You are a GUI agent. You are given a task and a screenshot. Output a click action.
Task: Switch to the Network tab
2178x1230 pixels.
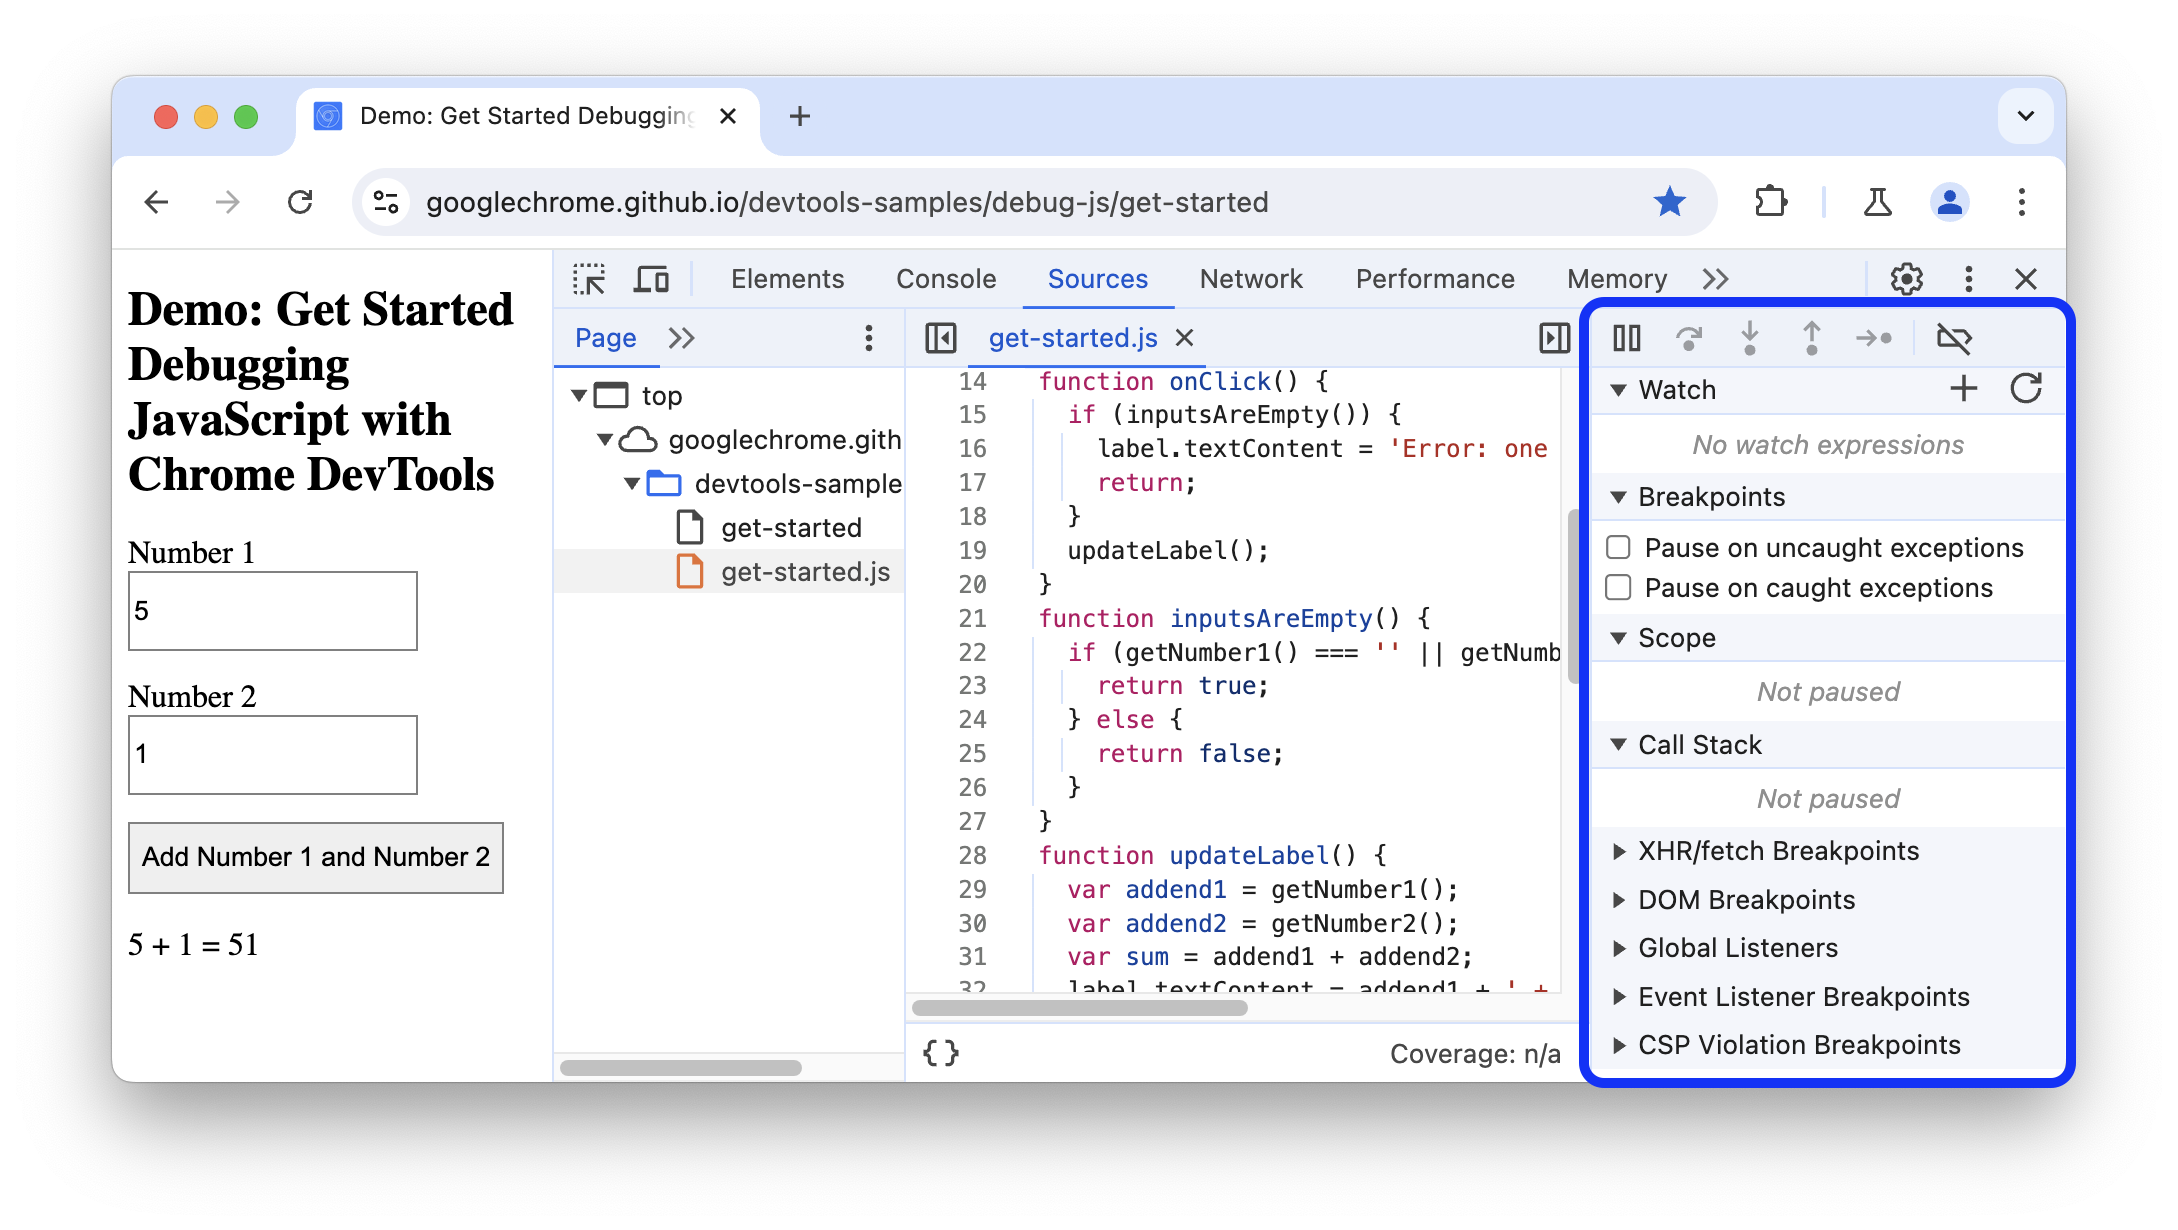click(1254, 278)
